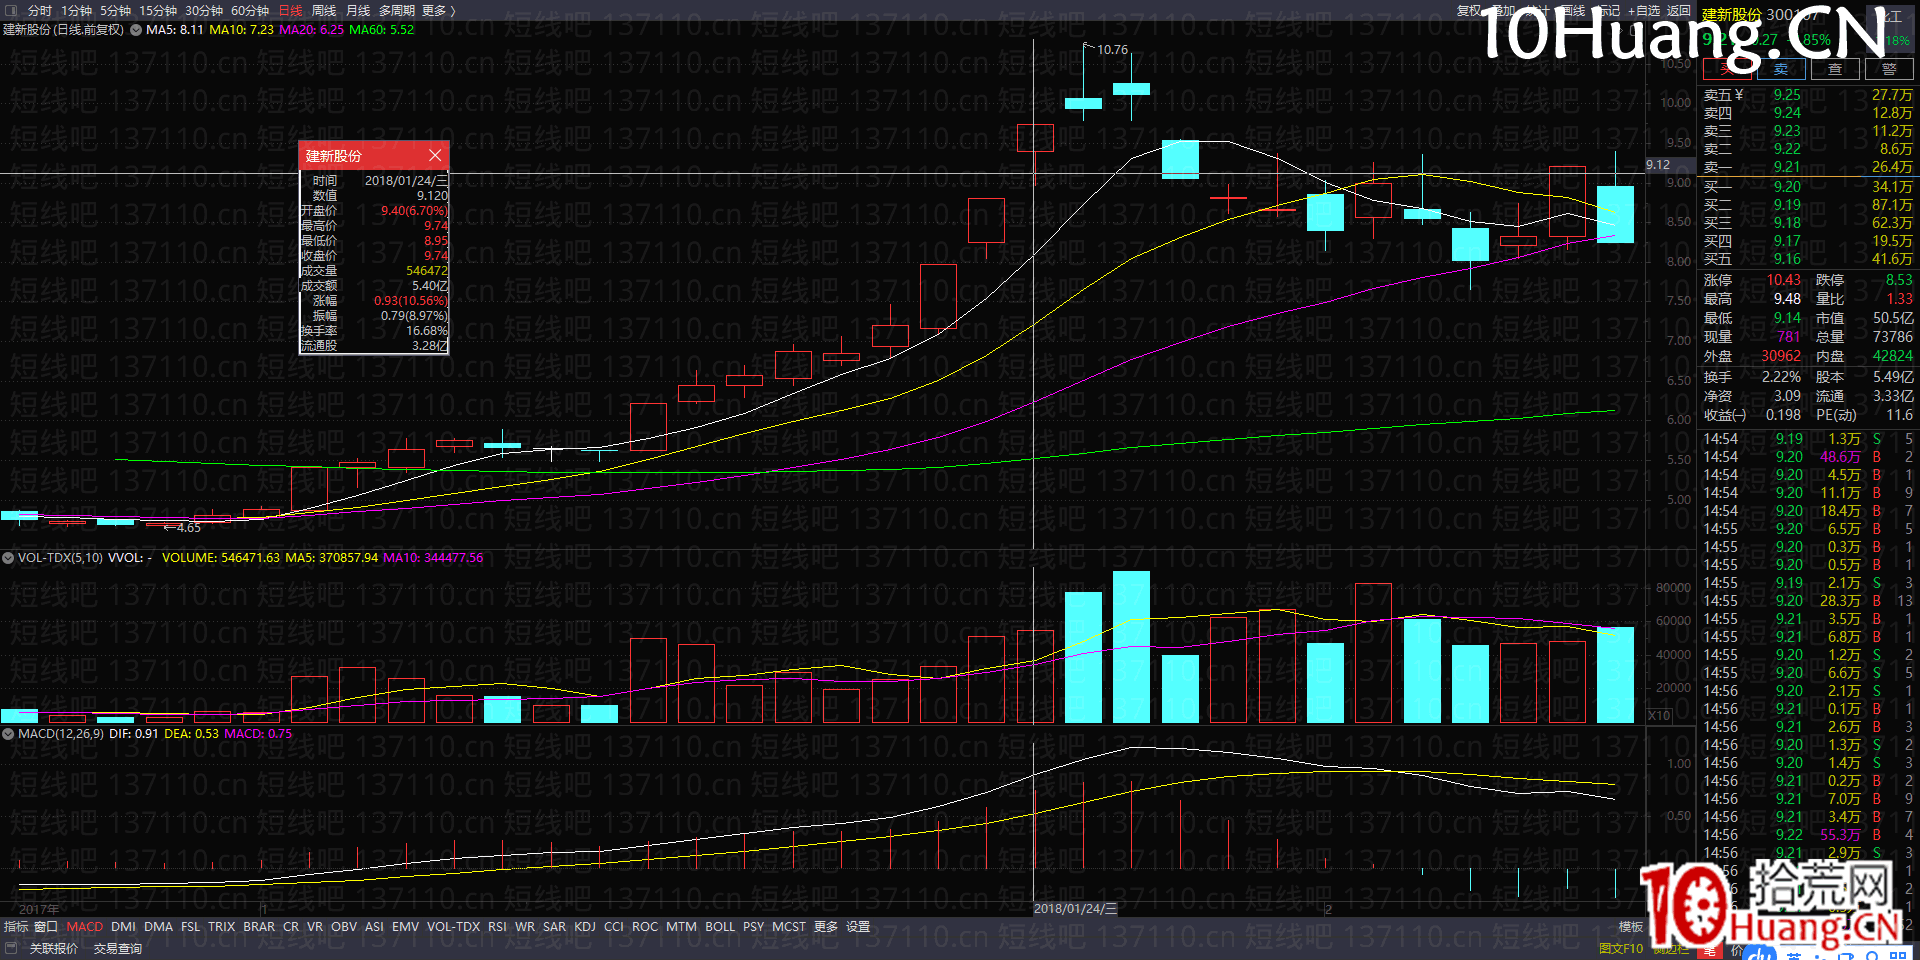This screenshot has height=960, width=1920.
Task: Open 交易查询 trade query
Action: point(117,948)
